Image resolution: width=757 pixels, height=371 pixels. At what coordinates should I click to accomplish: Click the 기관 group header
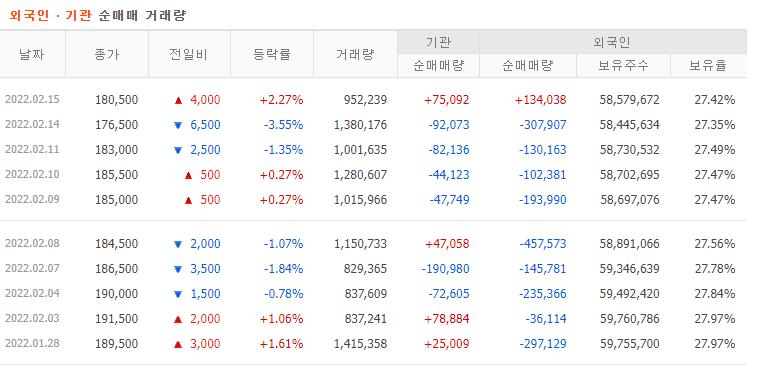point(438,43)
